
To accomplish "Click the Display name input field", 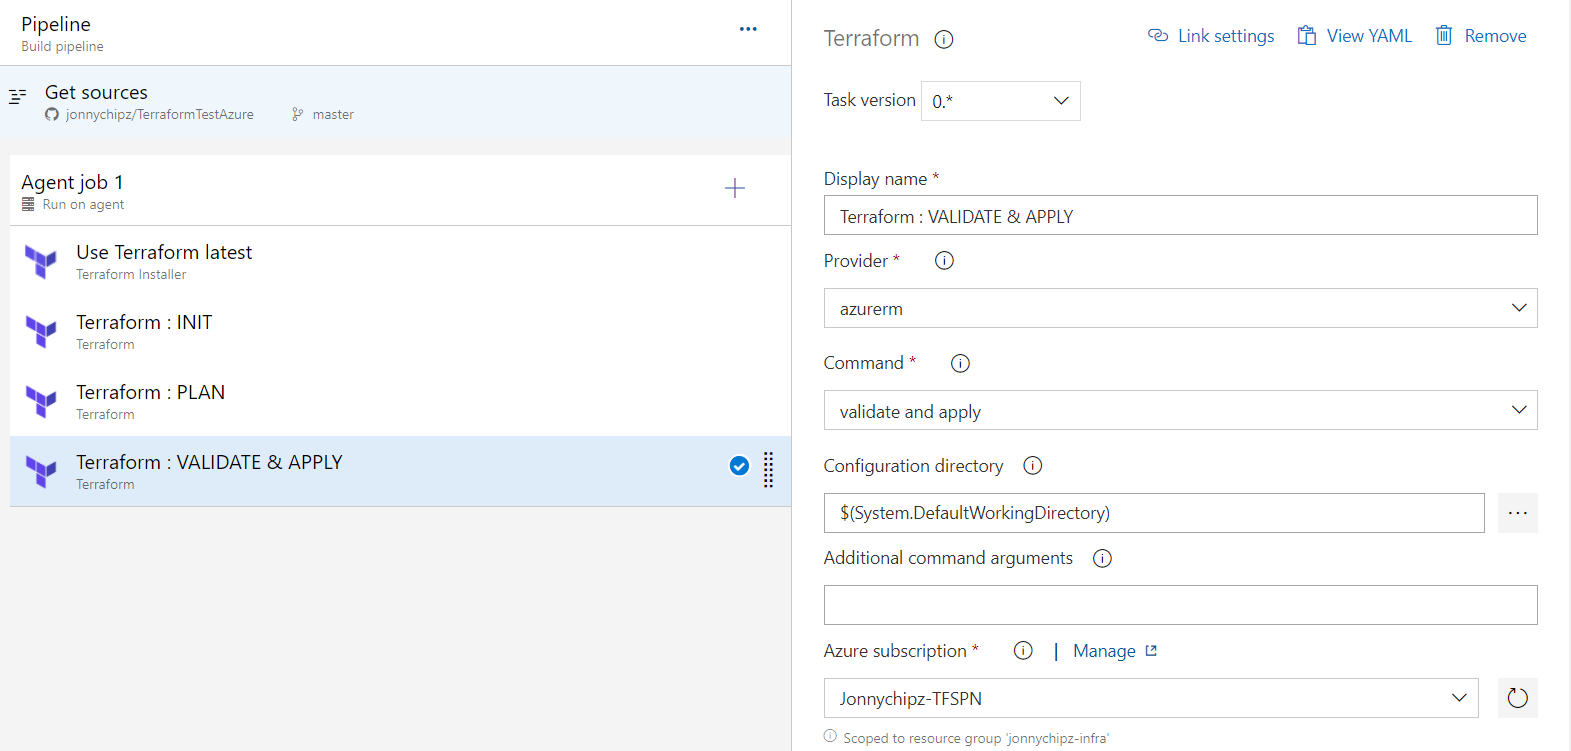I will tap(1180, 216).
